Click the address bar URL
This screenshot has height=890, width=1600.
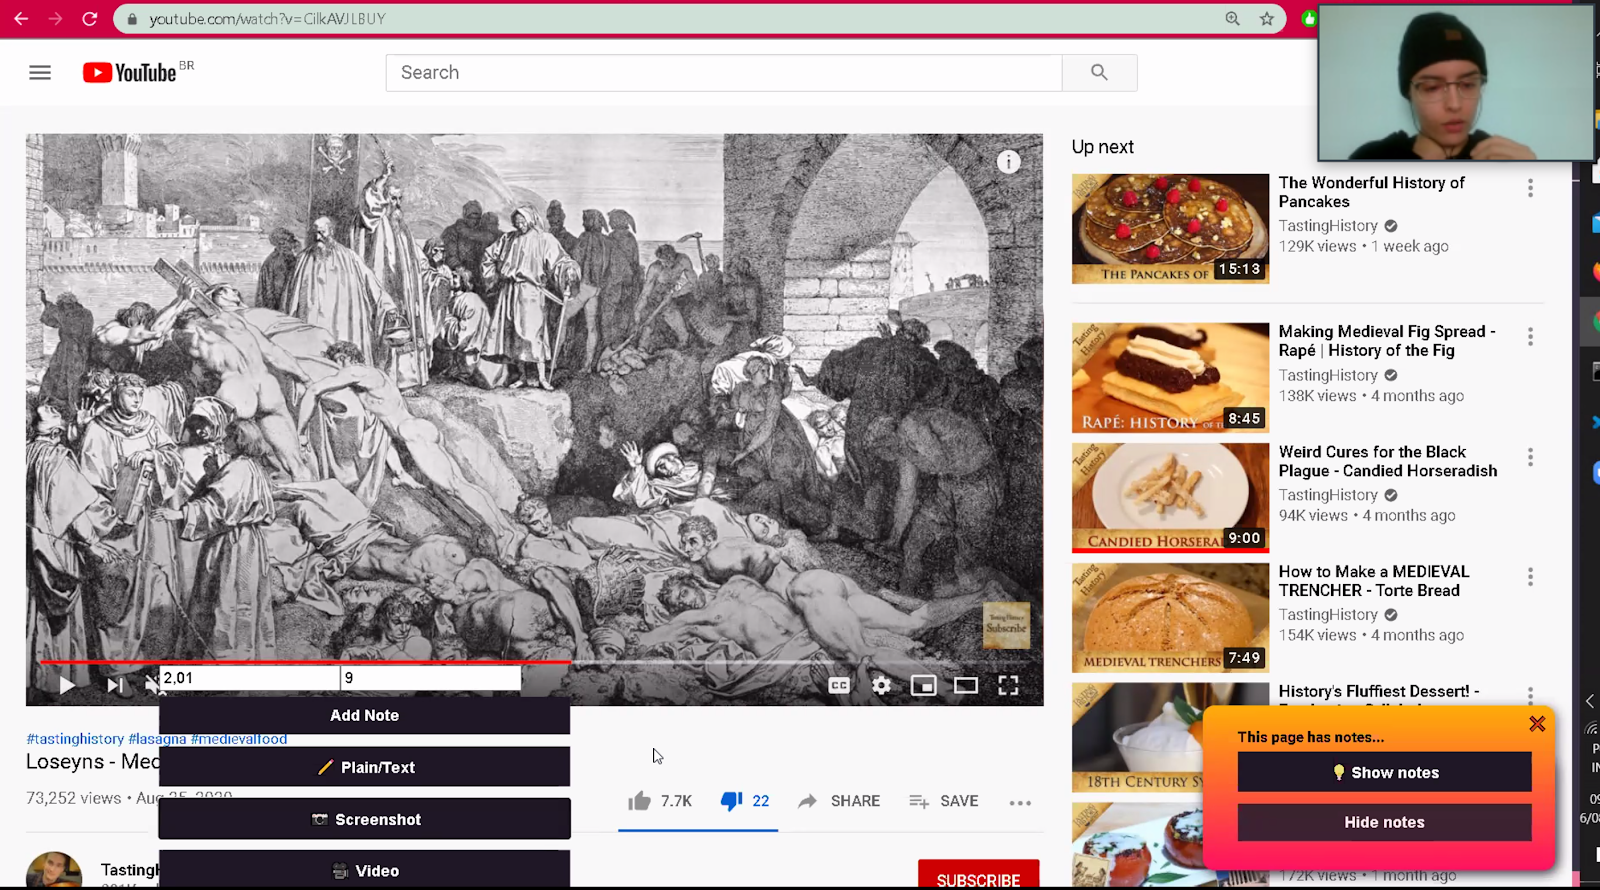(267, 18)
